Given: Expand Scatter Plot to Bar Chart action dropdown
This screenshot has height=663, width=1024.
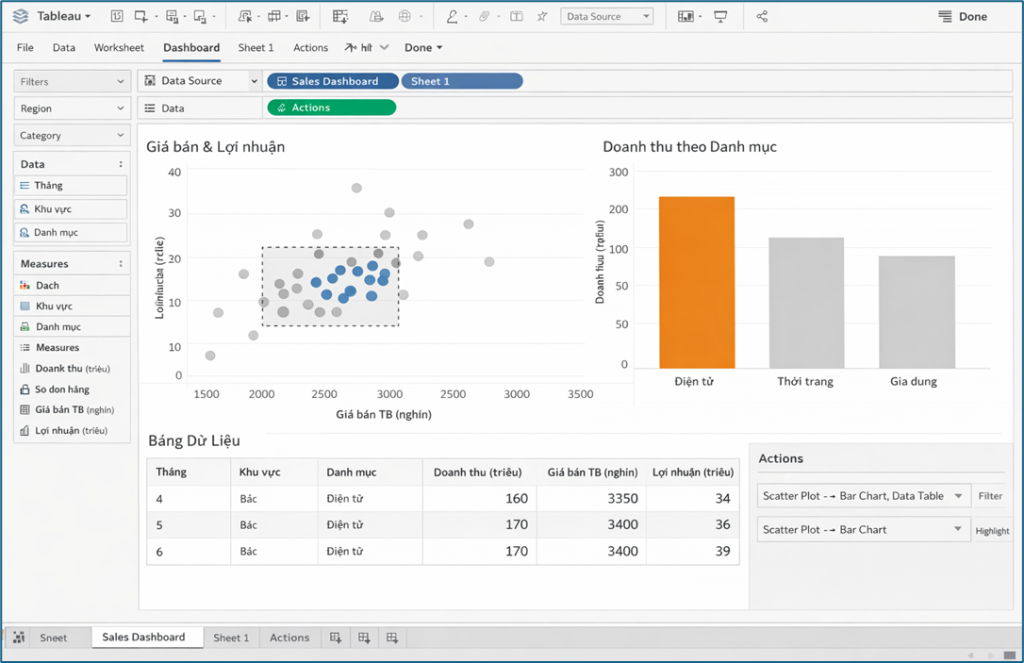Looking at the screenshot, I should [957, 529].
